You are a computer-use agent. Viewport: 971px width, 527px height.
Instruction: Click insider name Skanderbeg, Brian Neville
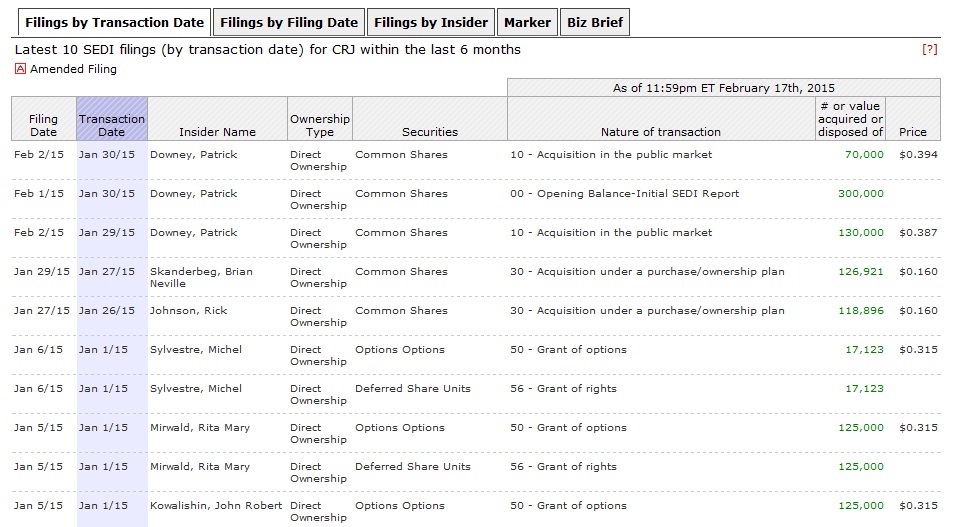tap(201, 277)
